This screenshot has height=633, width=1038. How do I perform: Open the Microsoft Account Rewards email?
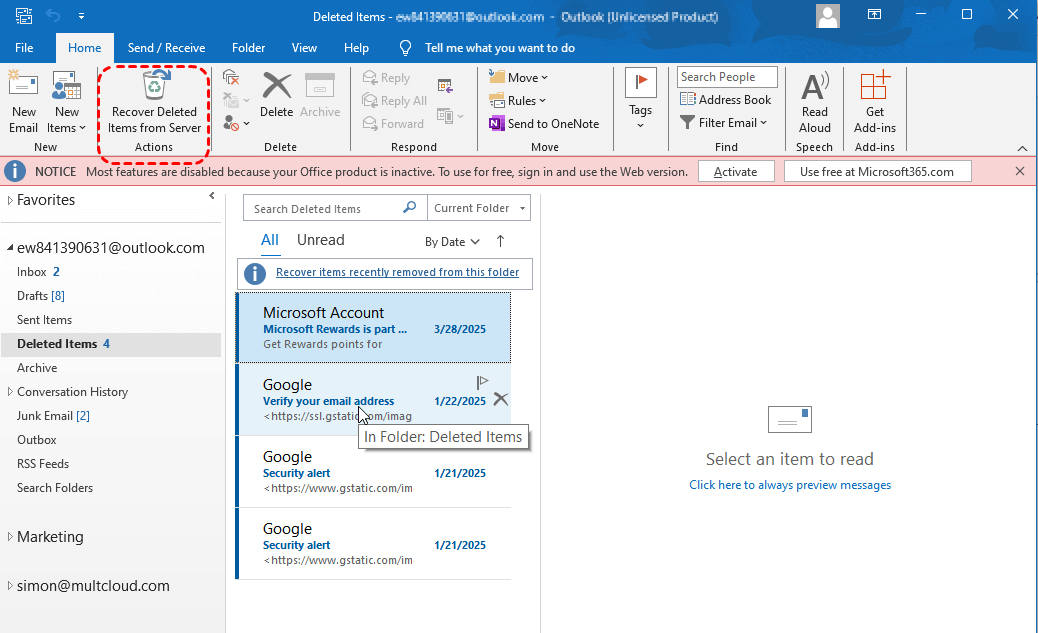[374, 328]
